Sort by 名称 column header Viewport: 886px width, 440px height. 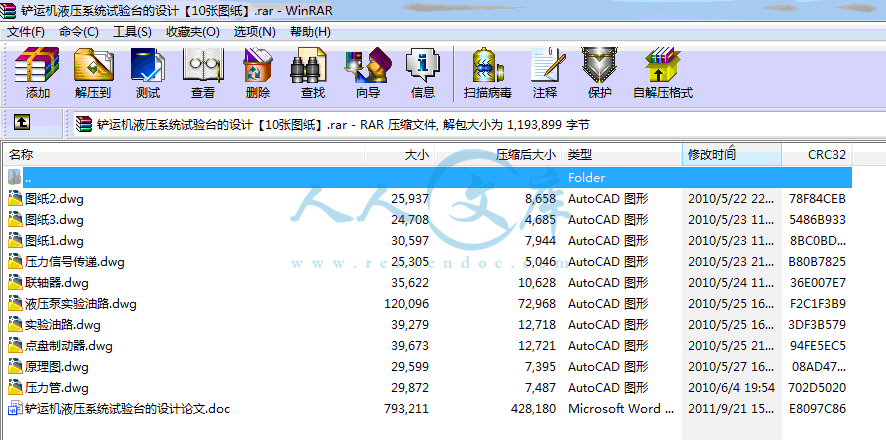(183, 155)
